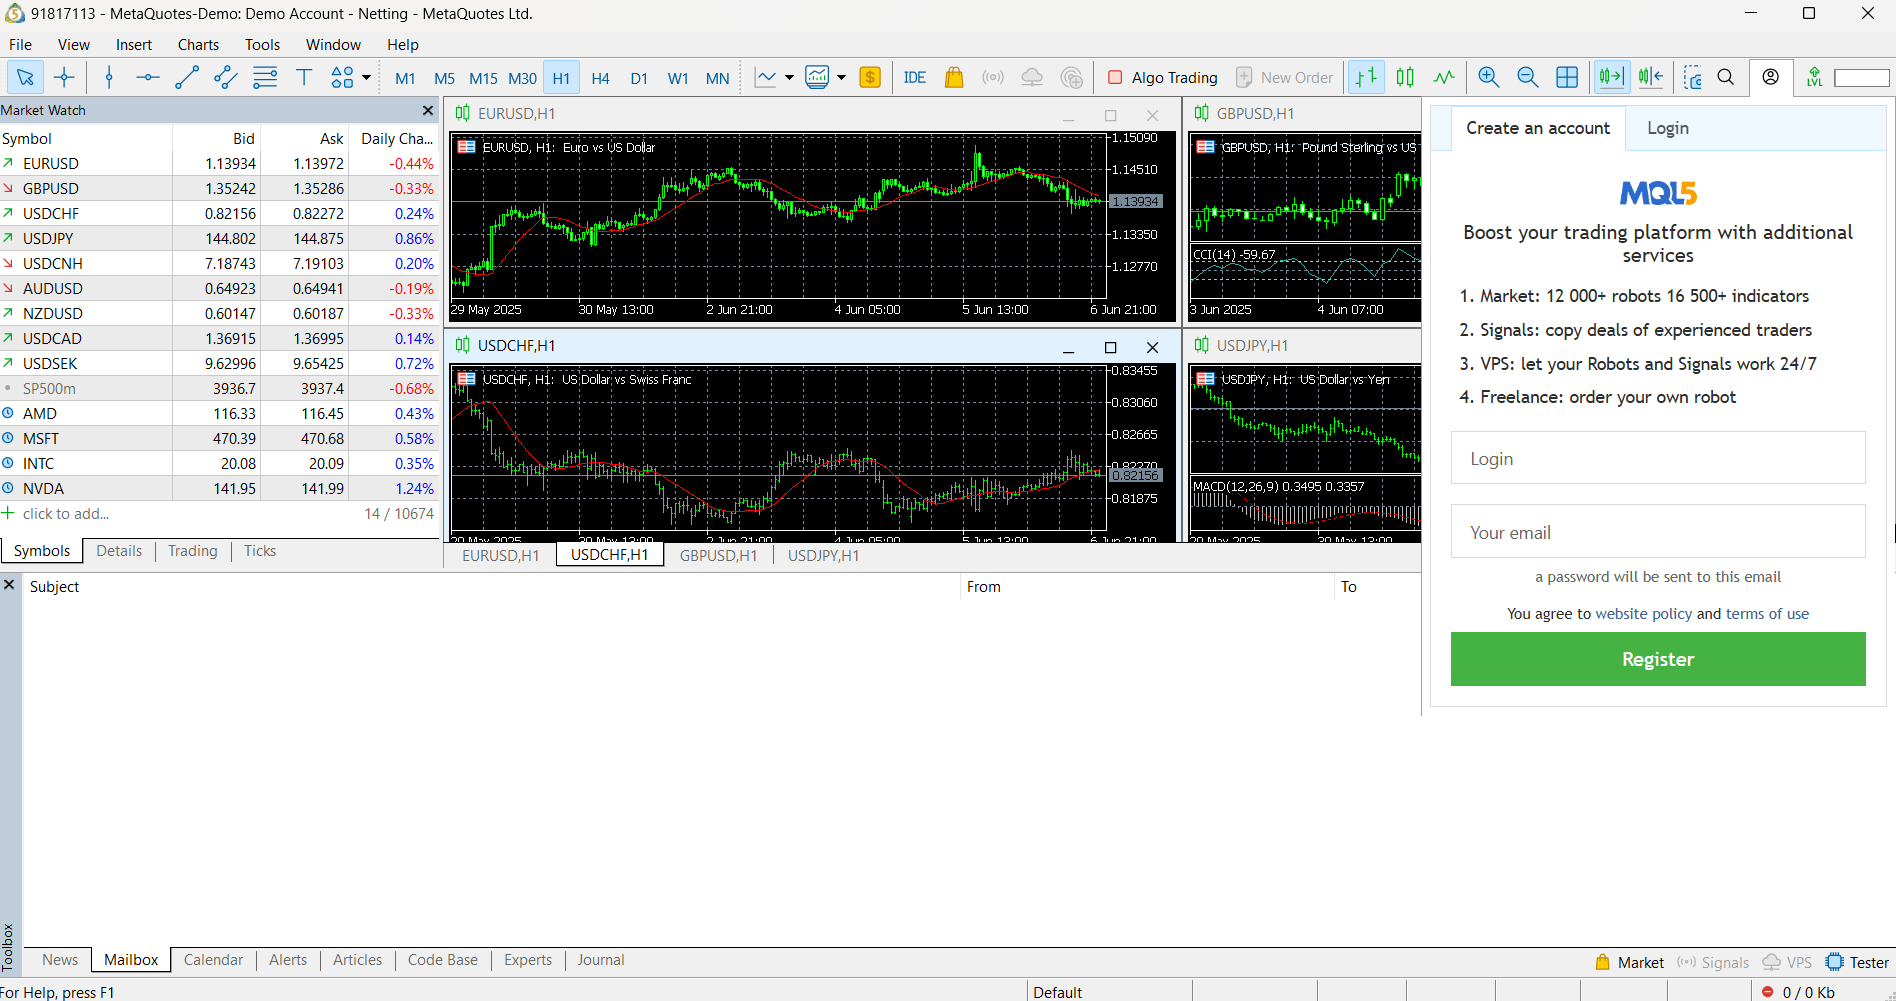Switch to candlestick chart type

tap(1405, 78)
